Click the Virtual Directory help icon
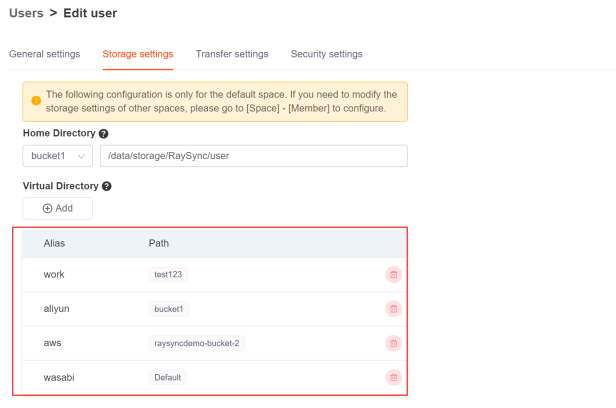The width and height of the screenshot is (616, 408). 106,186
